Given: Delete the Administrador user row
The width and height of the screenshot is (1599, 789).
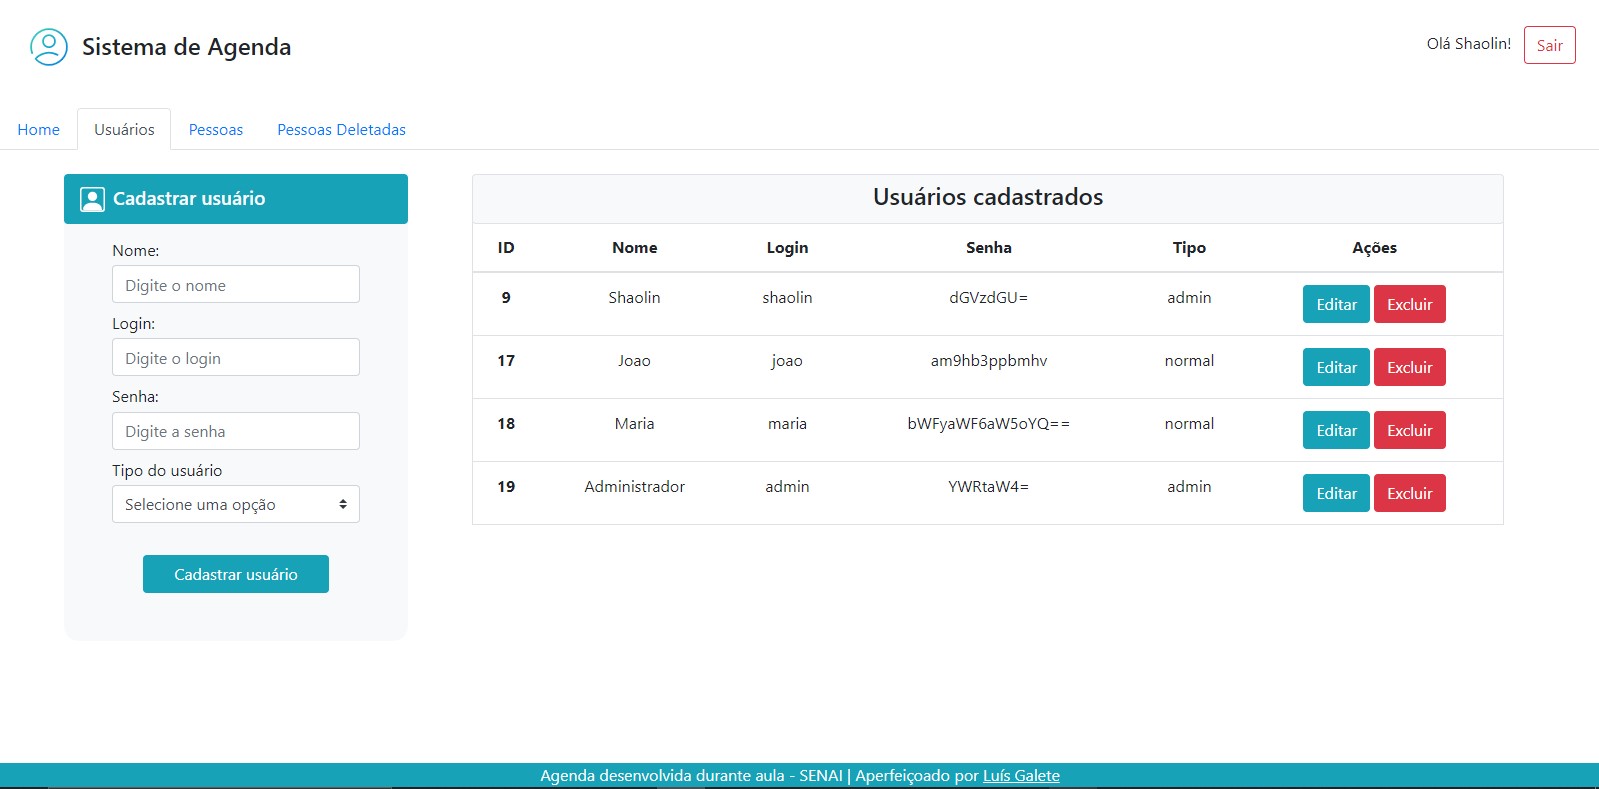Looking at the screenshot, I should coord(1410,493).
